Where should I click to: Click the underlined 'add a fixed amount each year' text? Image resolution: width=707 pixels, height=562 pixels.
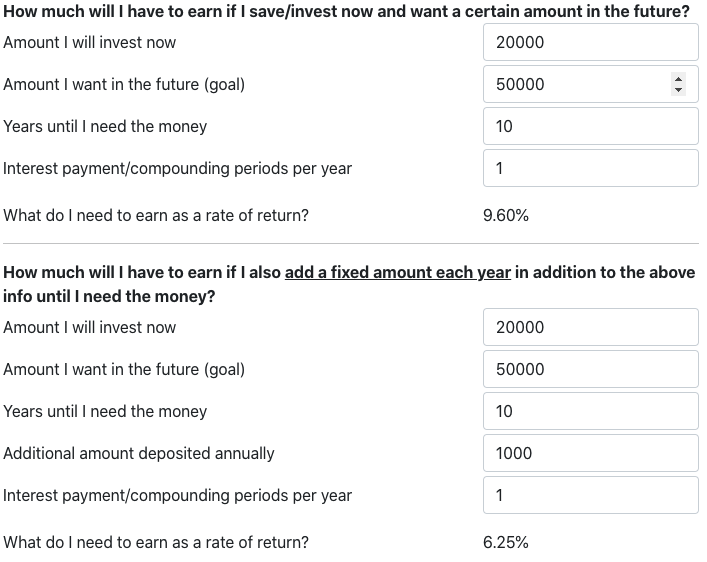tap(398, 272)
